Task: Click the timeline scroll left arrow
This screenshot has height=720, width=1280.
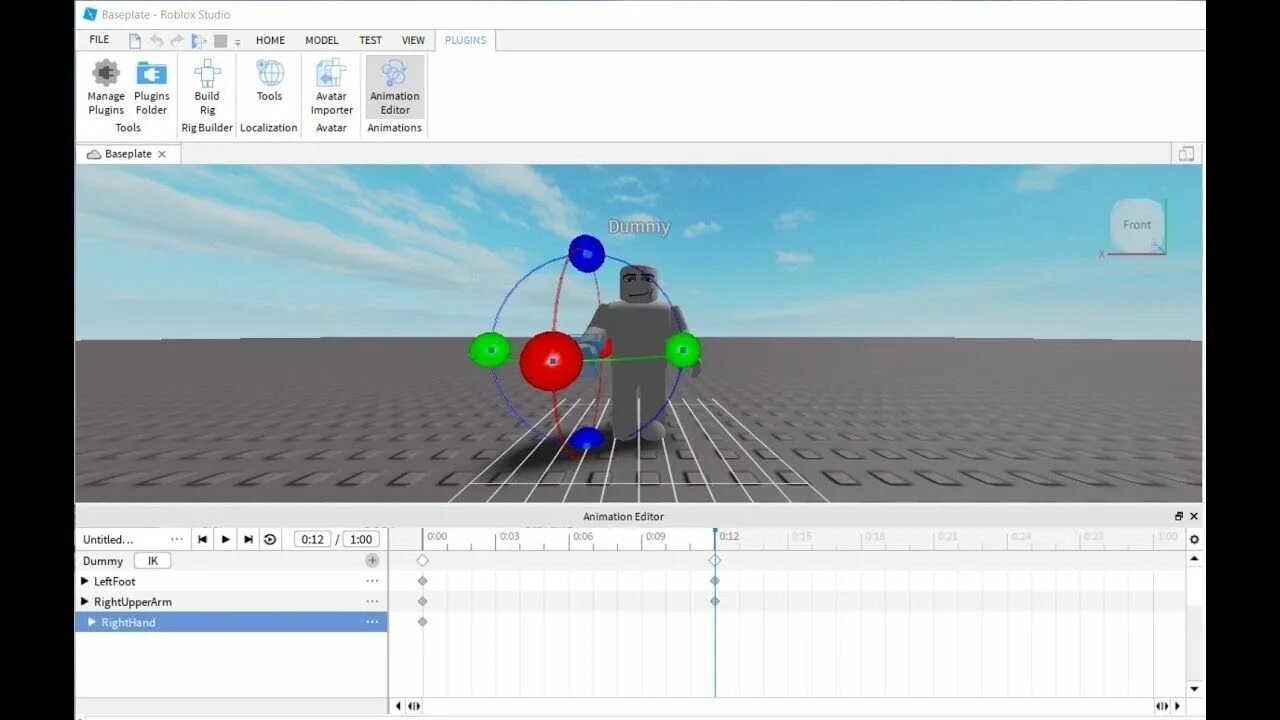Action: pos(398,706)
